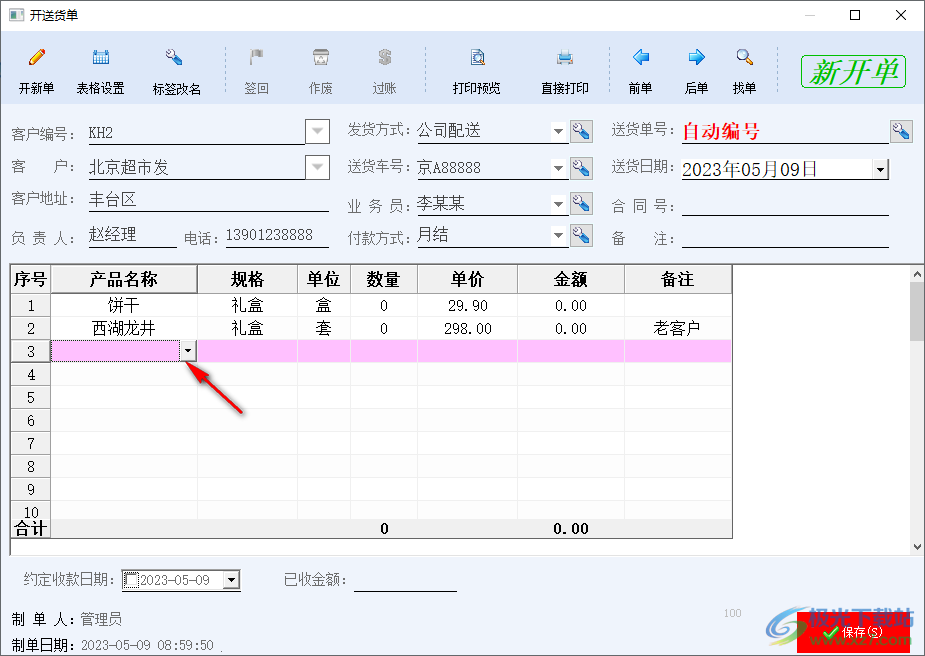
Task: Select the 饼干 product cell
Action: tap(124, 306)
